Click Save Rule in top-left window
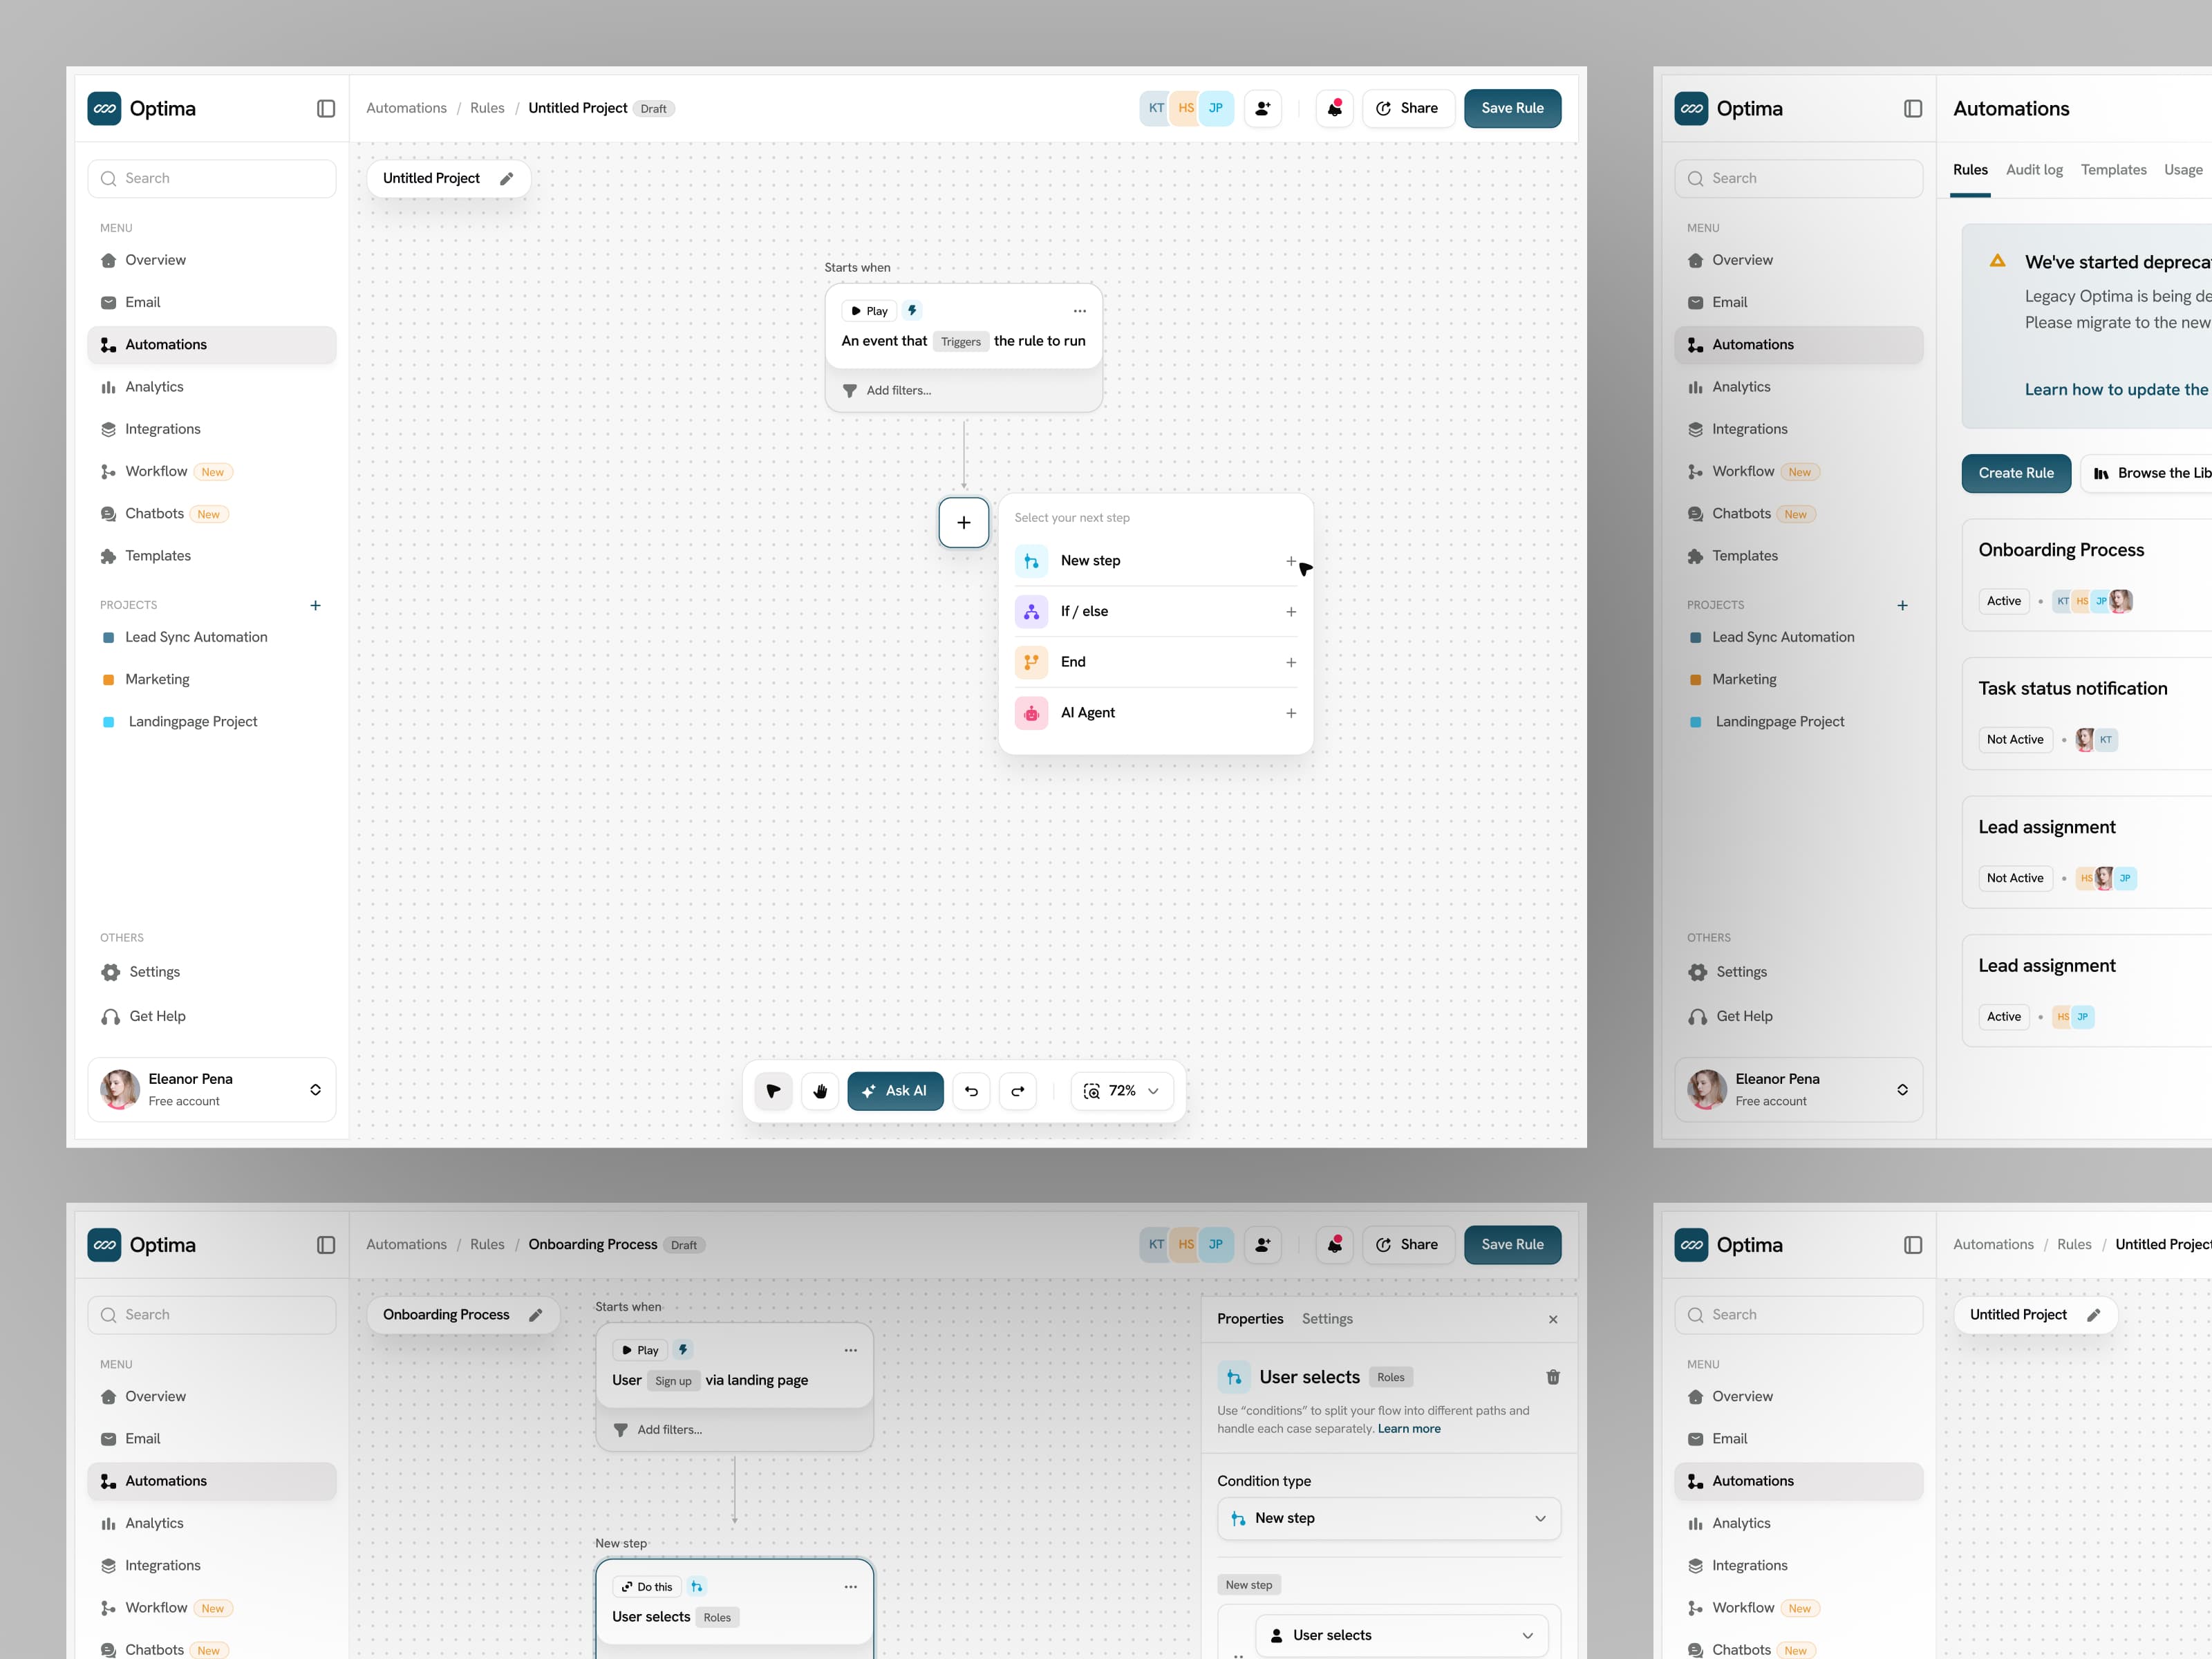Viewport: 2212px width, 1659px height. coord(1512,108)
